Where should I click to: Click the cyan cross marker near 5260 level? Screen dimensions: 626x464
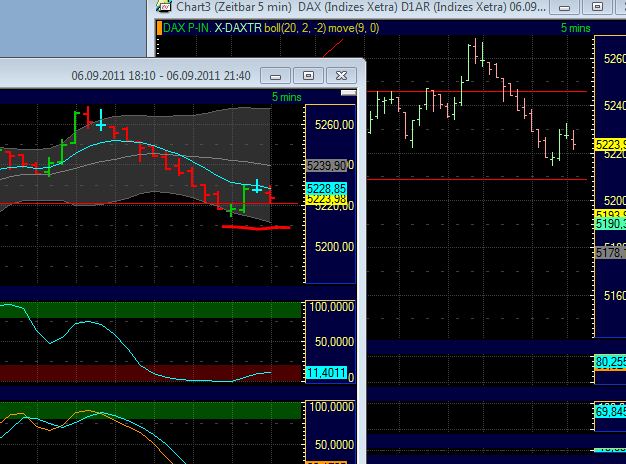click(101, 125)
